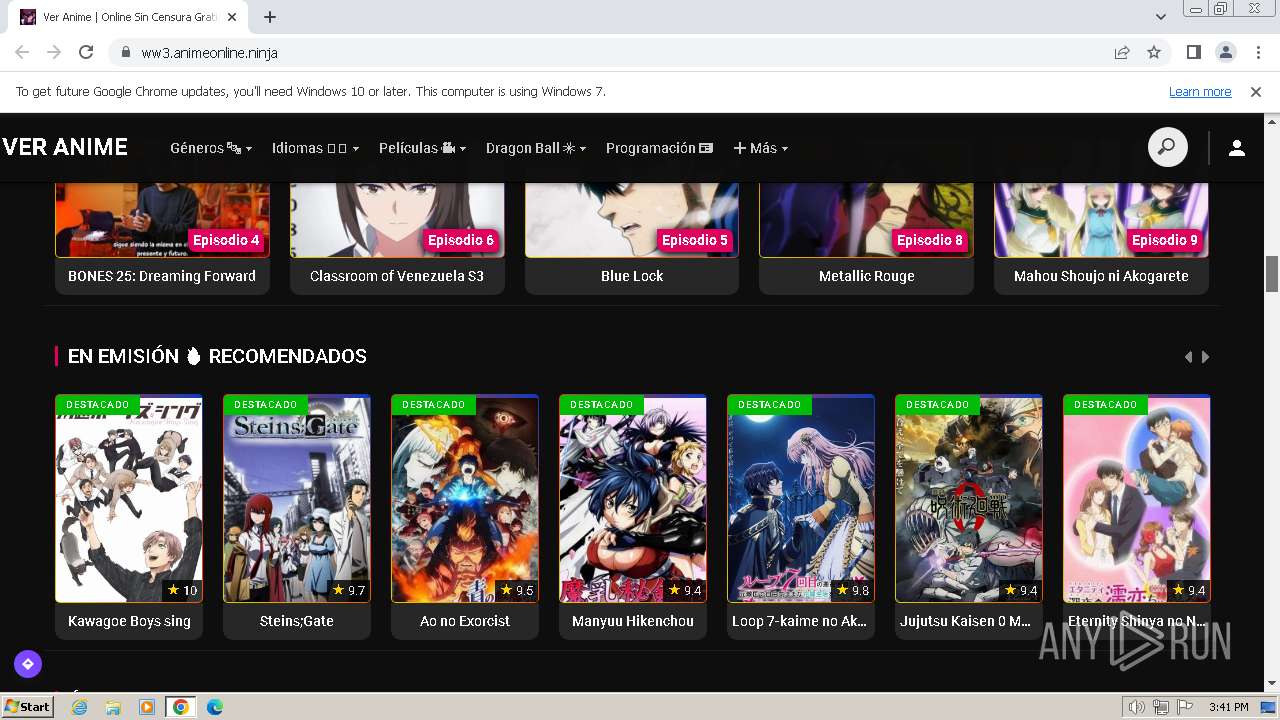The image size is (1280, 720).
Task: Open the Episodio 4 badge on BONES 25
Action: (226, 240)
